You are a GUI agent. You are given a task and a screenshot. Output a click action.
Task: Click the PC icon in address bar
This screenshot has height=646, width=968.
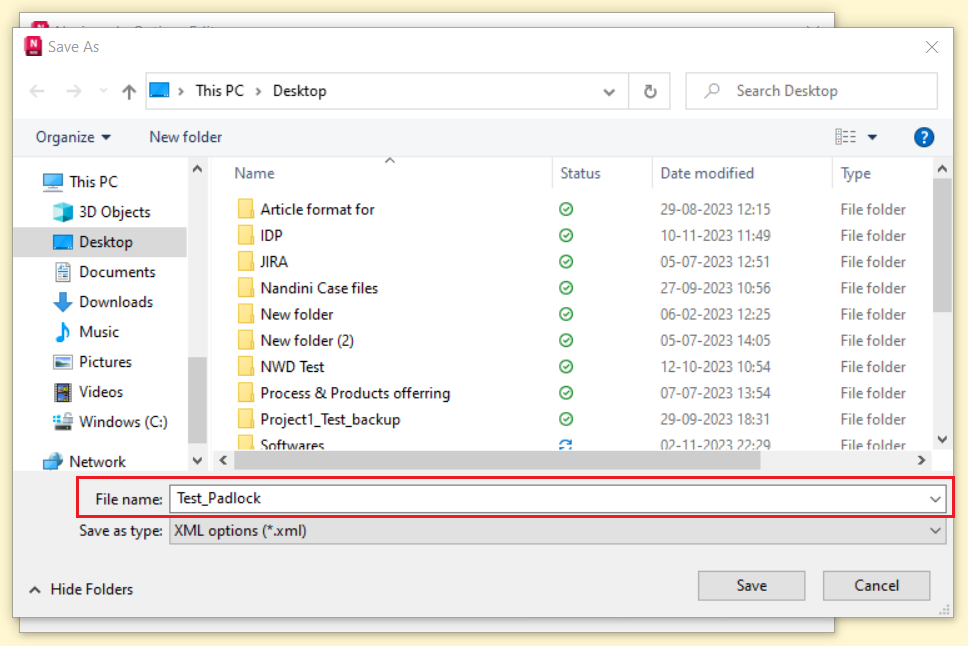[159, 91]
